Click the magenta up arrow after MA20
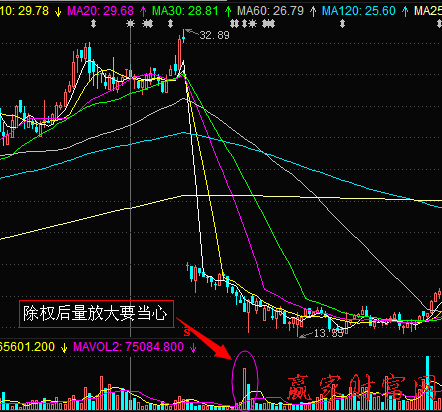The height and width of the screenshot is (412, 442). click(143, 12)
